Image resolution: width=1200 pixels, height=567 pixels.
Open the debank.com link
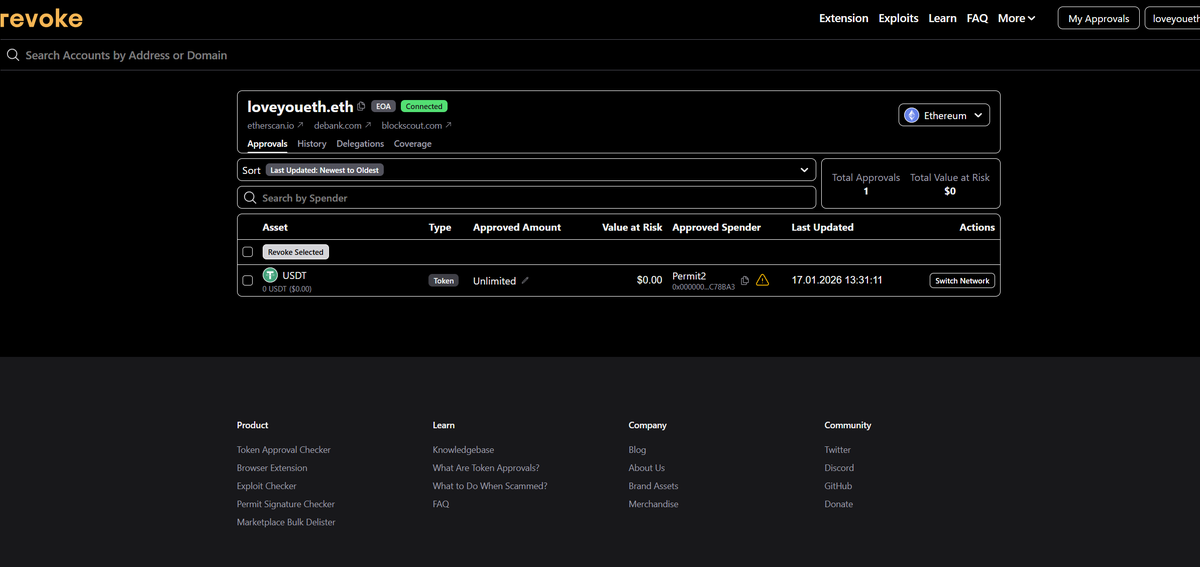point(343,126)
